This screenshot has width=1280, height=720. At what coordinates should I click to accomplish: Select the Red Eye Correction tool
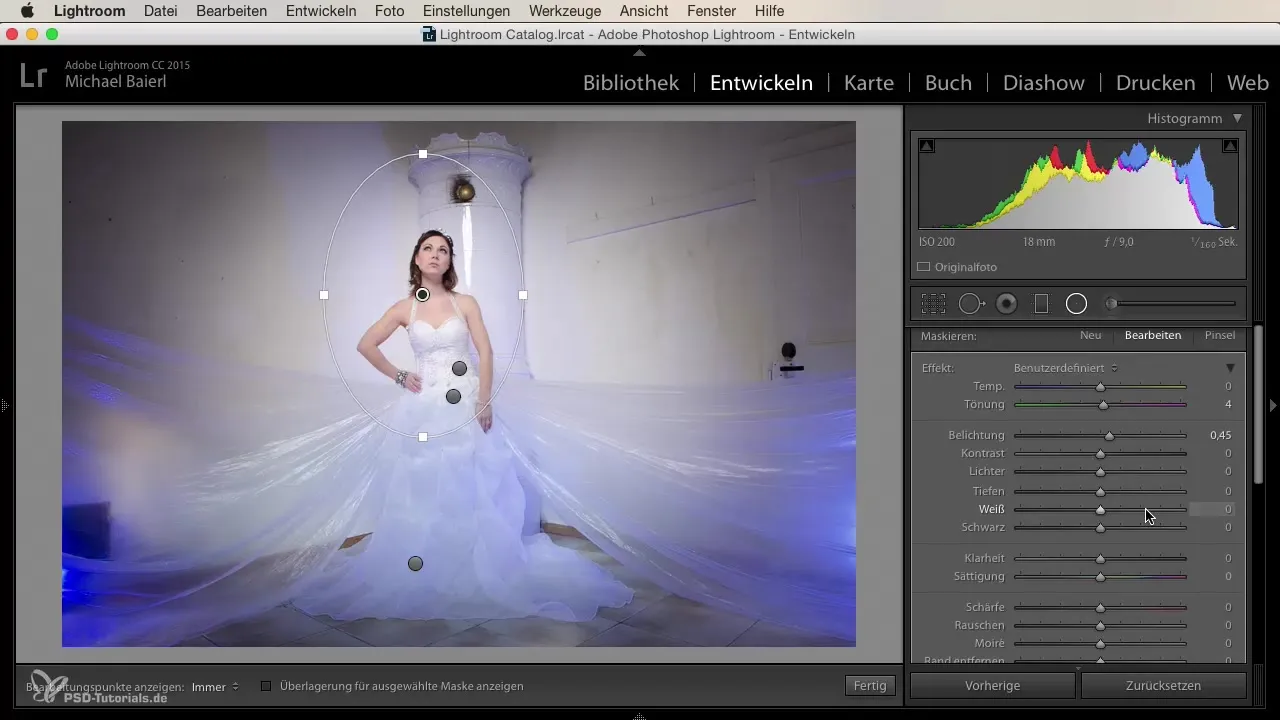pos(1007,304)
